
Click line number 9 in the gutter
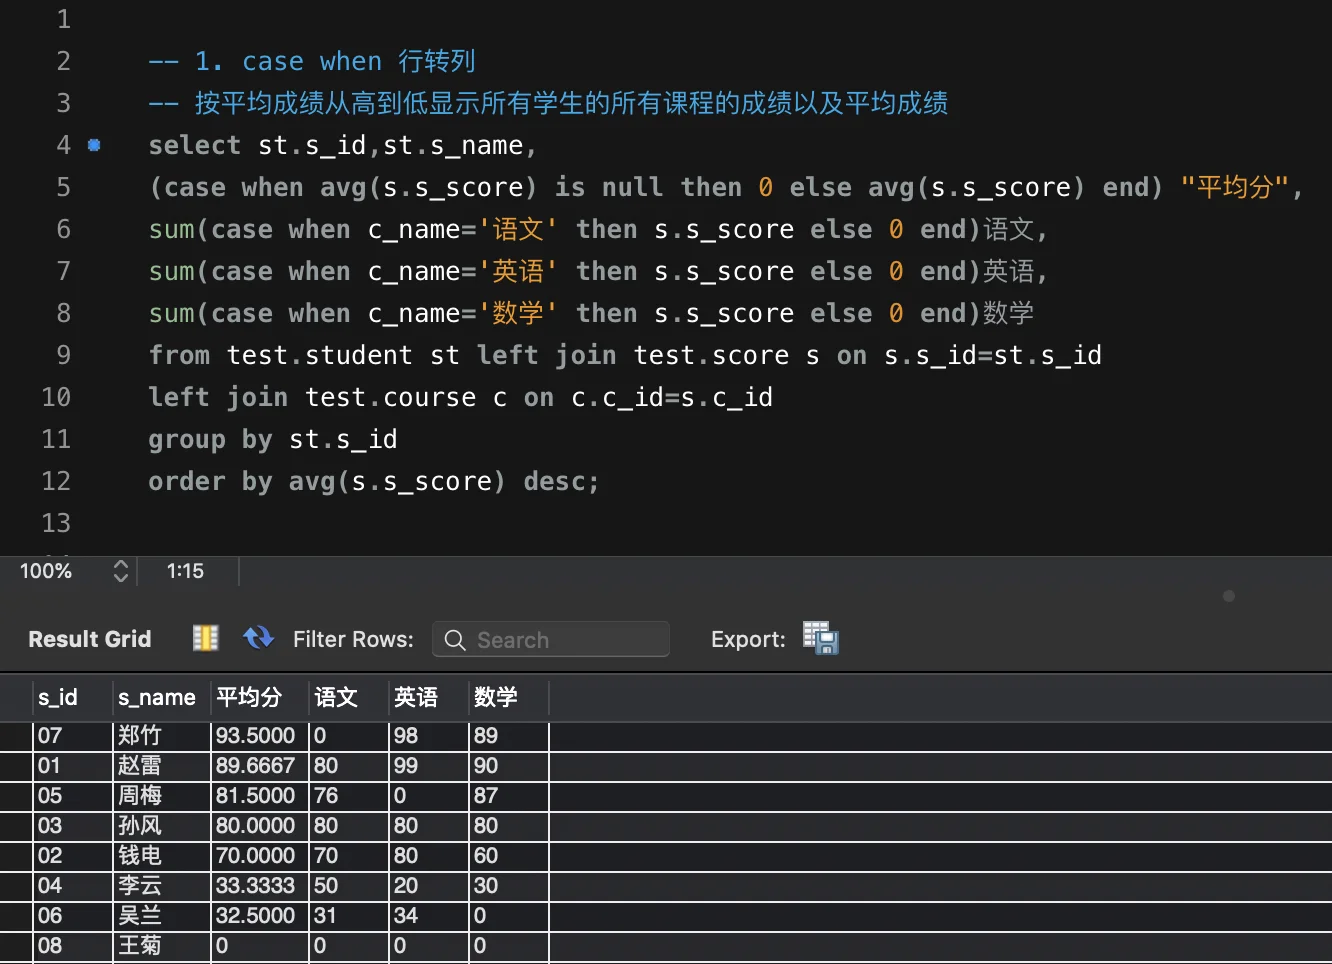click(63, 355)
